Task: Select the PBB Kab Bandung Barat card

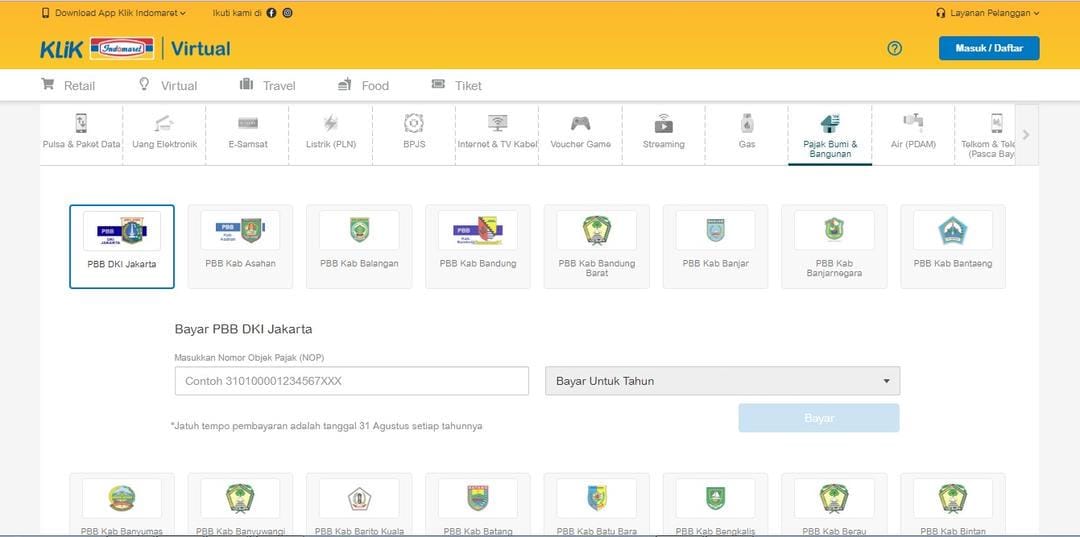Action: (596, 246)
